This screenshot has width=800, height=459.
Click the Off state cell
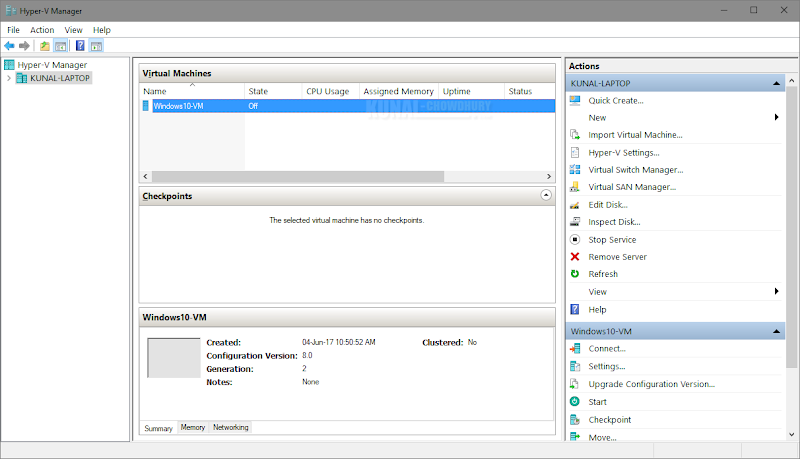pos(253,106)
